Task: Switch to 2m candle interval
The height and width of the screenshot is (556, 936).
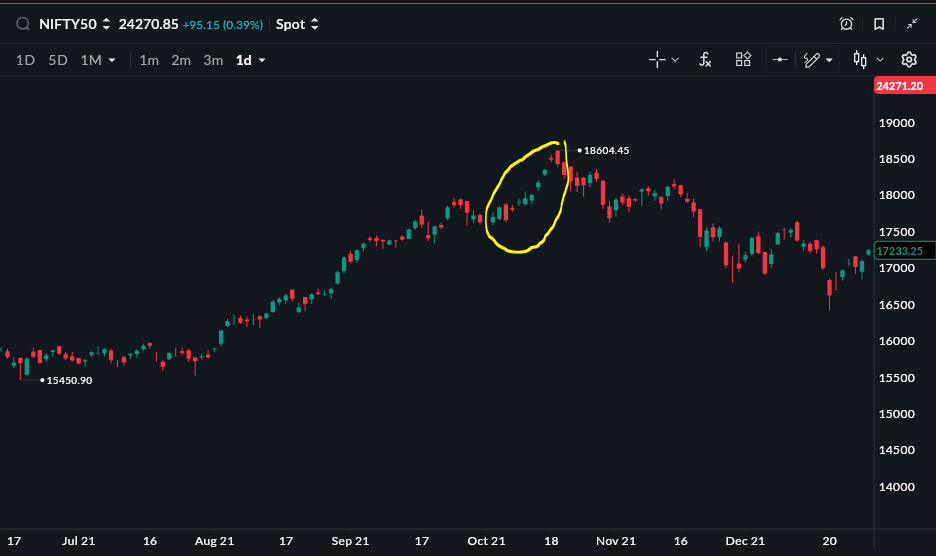Action: pyautogui.click(x=181, y=60)
